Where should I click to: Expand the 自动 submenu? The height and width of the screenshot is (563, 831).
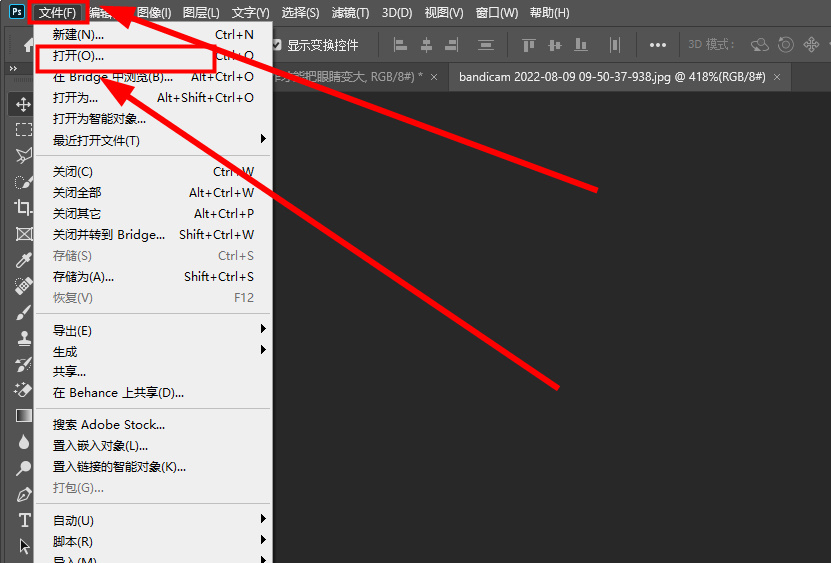[x=150, y=521]
